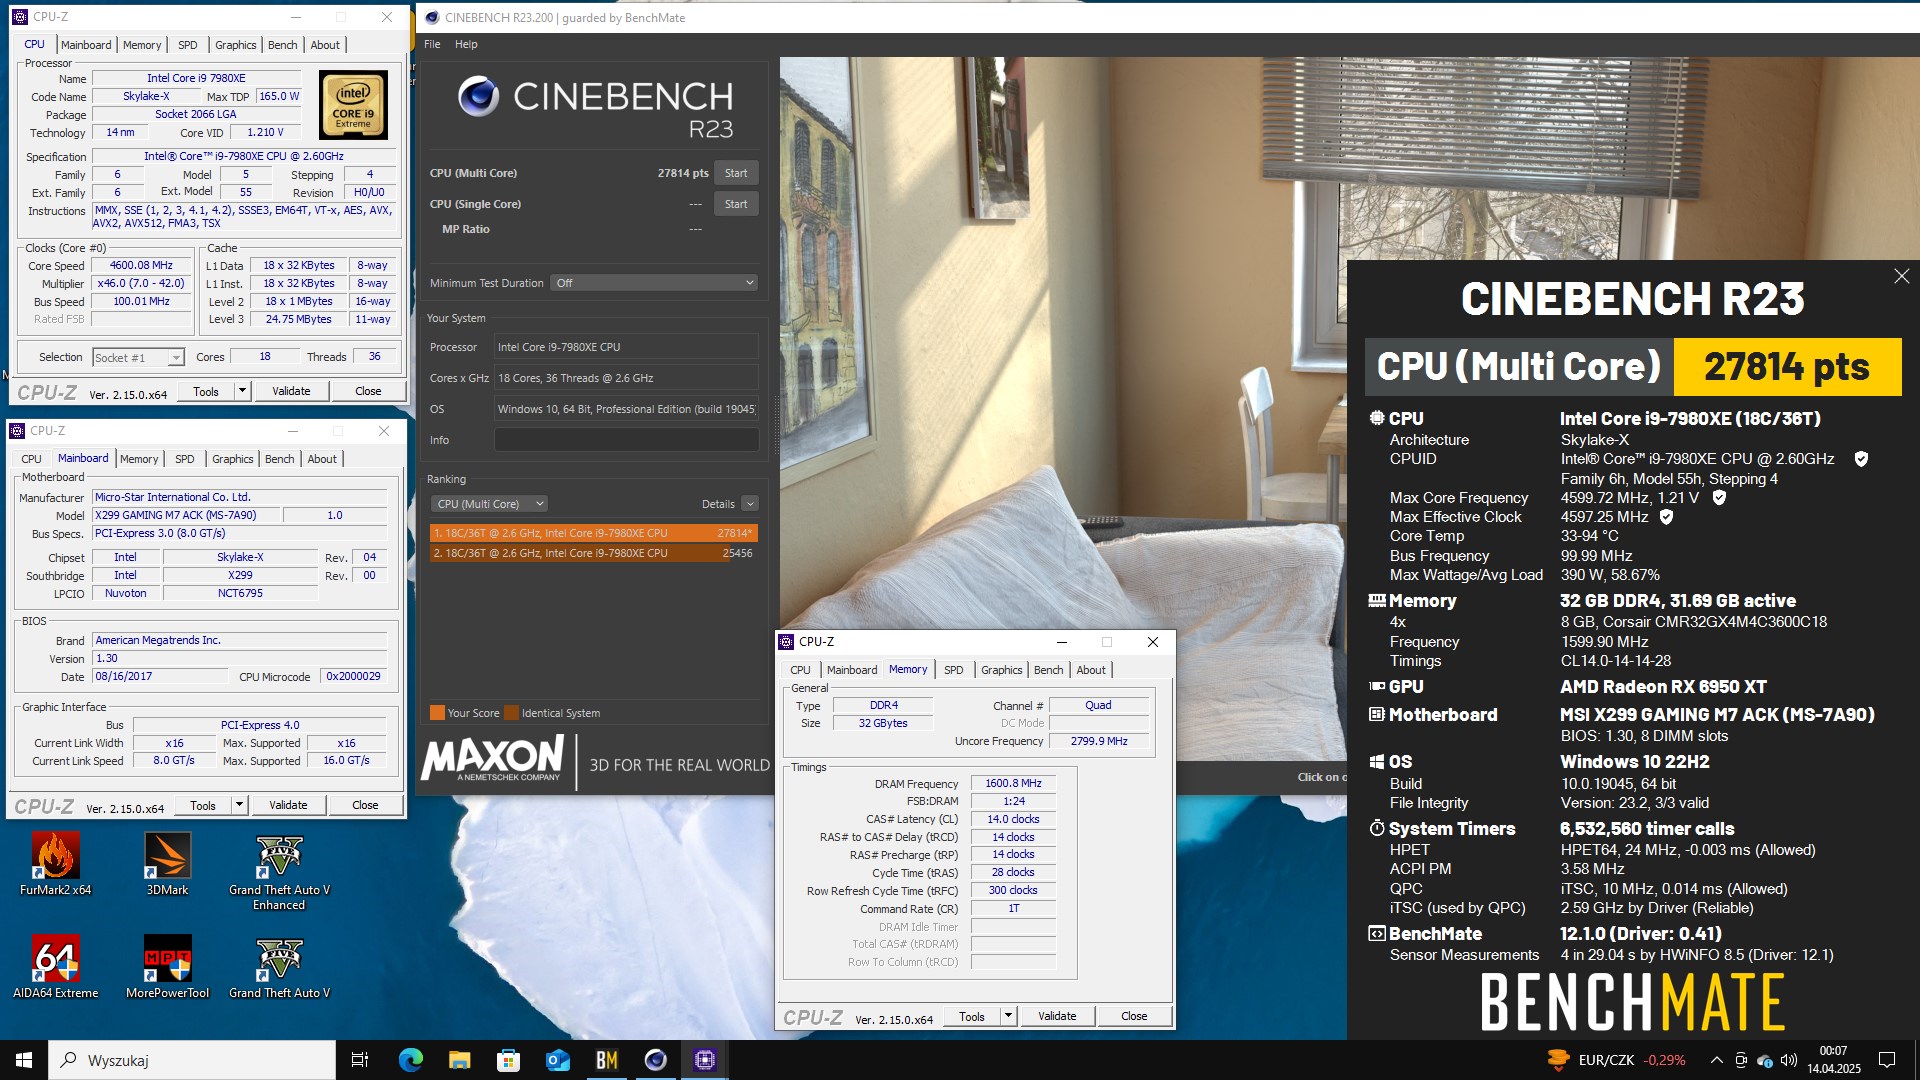Open AIDA64 Extreme desktop icon
The width and height of the screenshot is (1920, 1080).
55,967
